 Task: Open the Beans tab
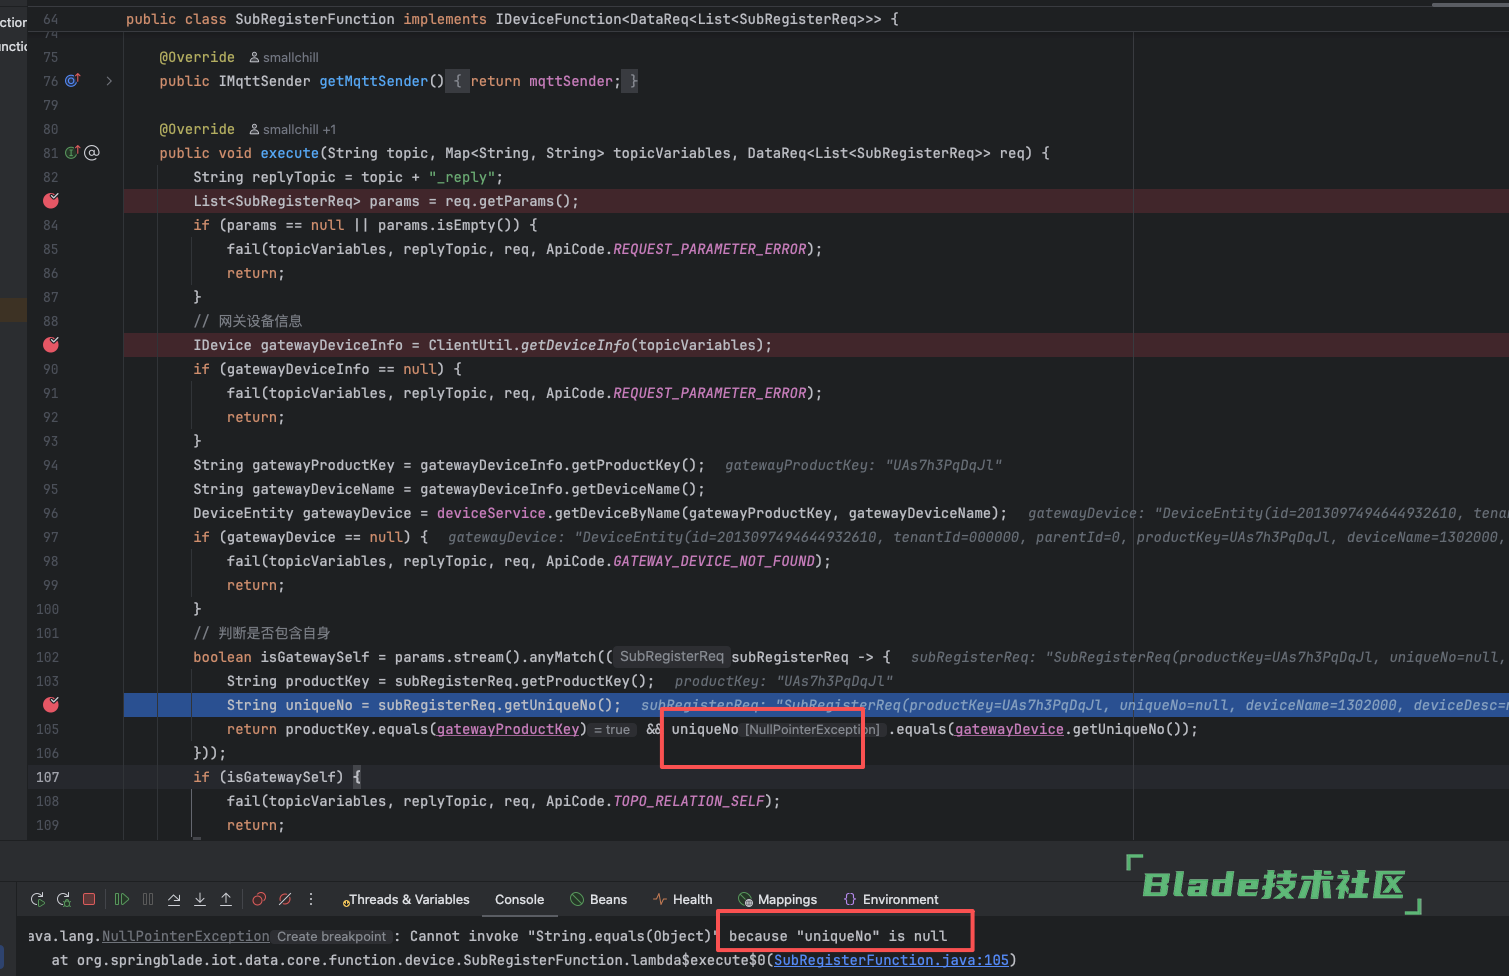coord(599,899)
